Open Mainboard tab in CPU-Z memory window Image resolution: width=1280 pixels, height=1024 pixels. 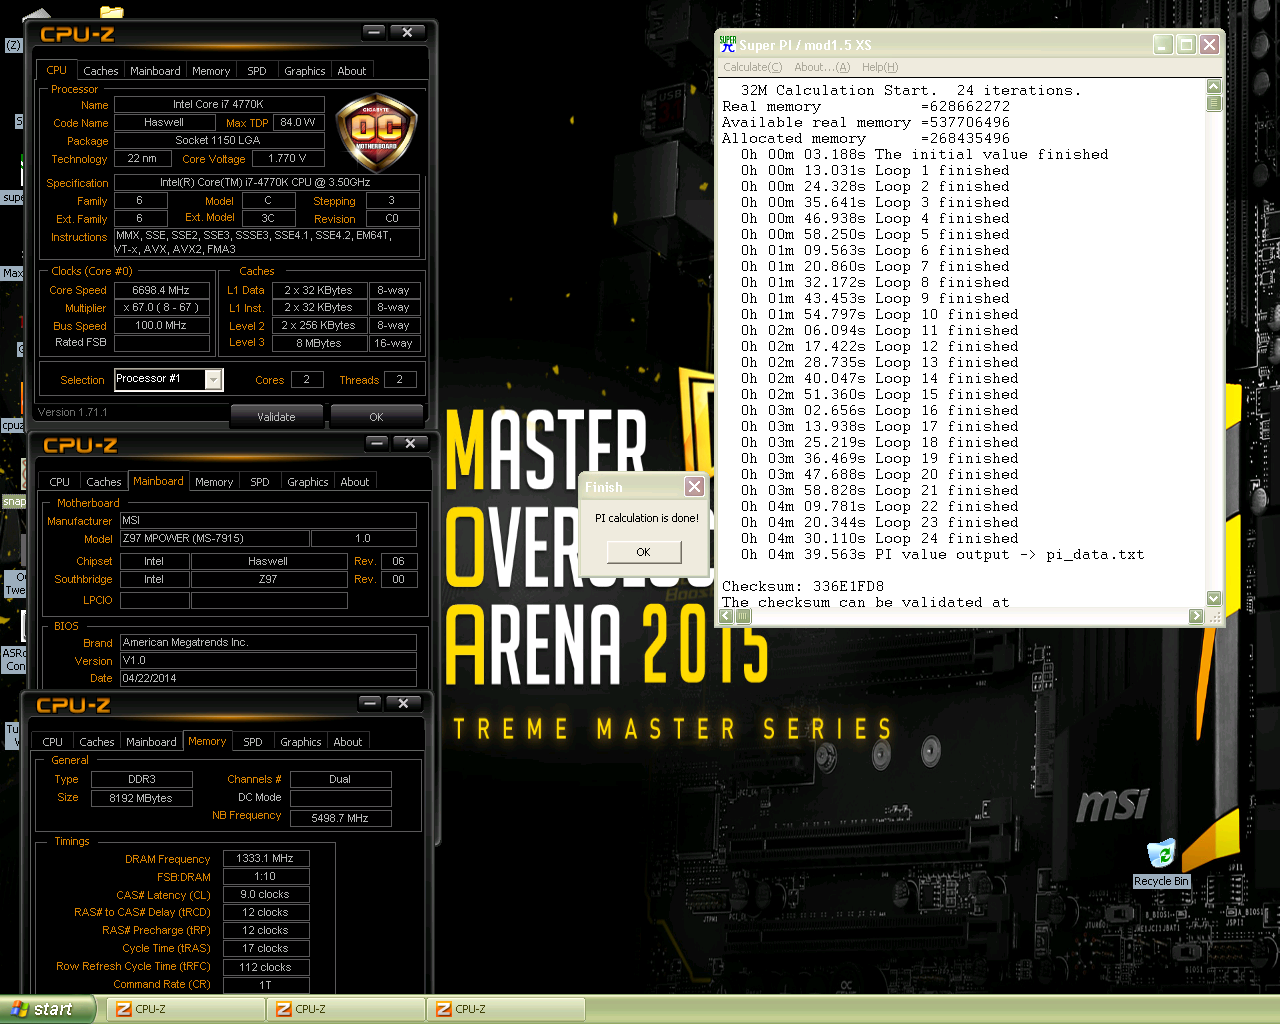pyautogui.click(x=151, y=742)
